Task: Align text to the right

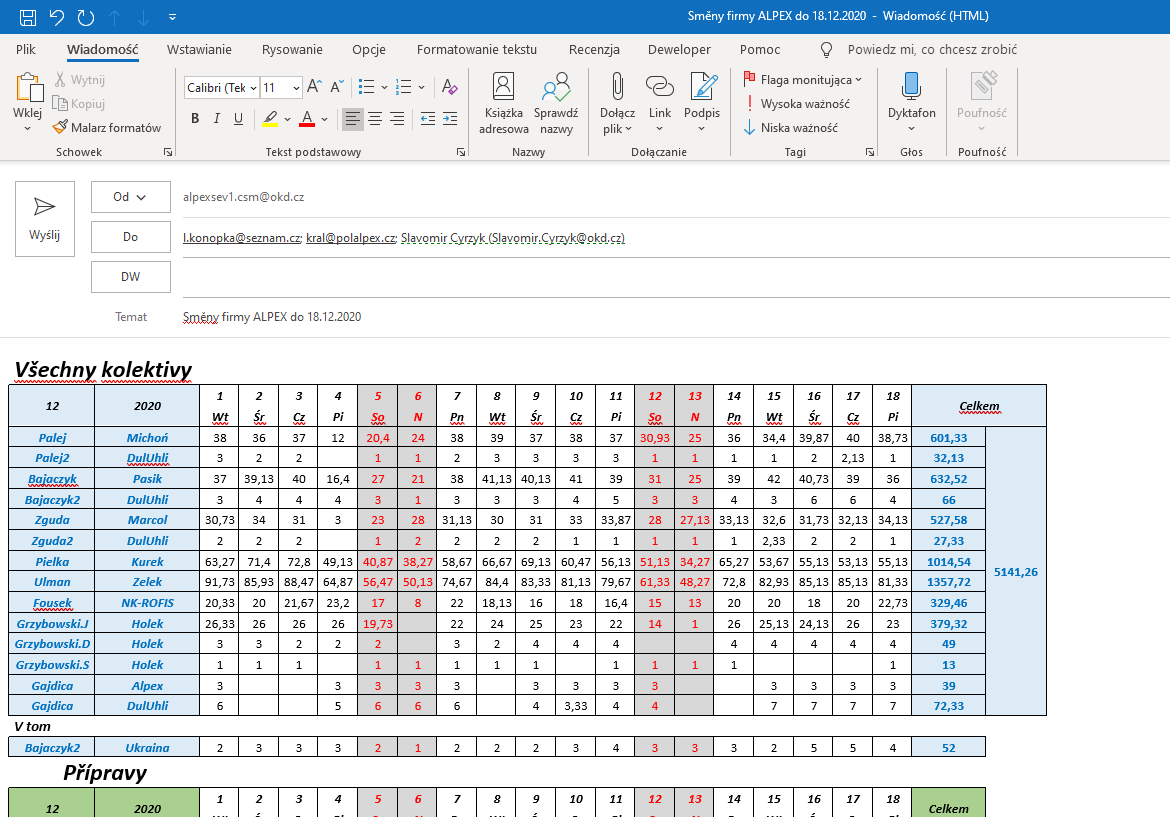Action: (397, 119)
